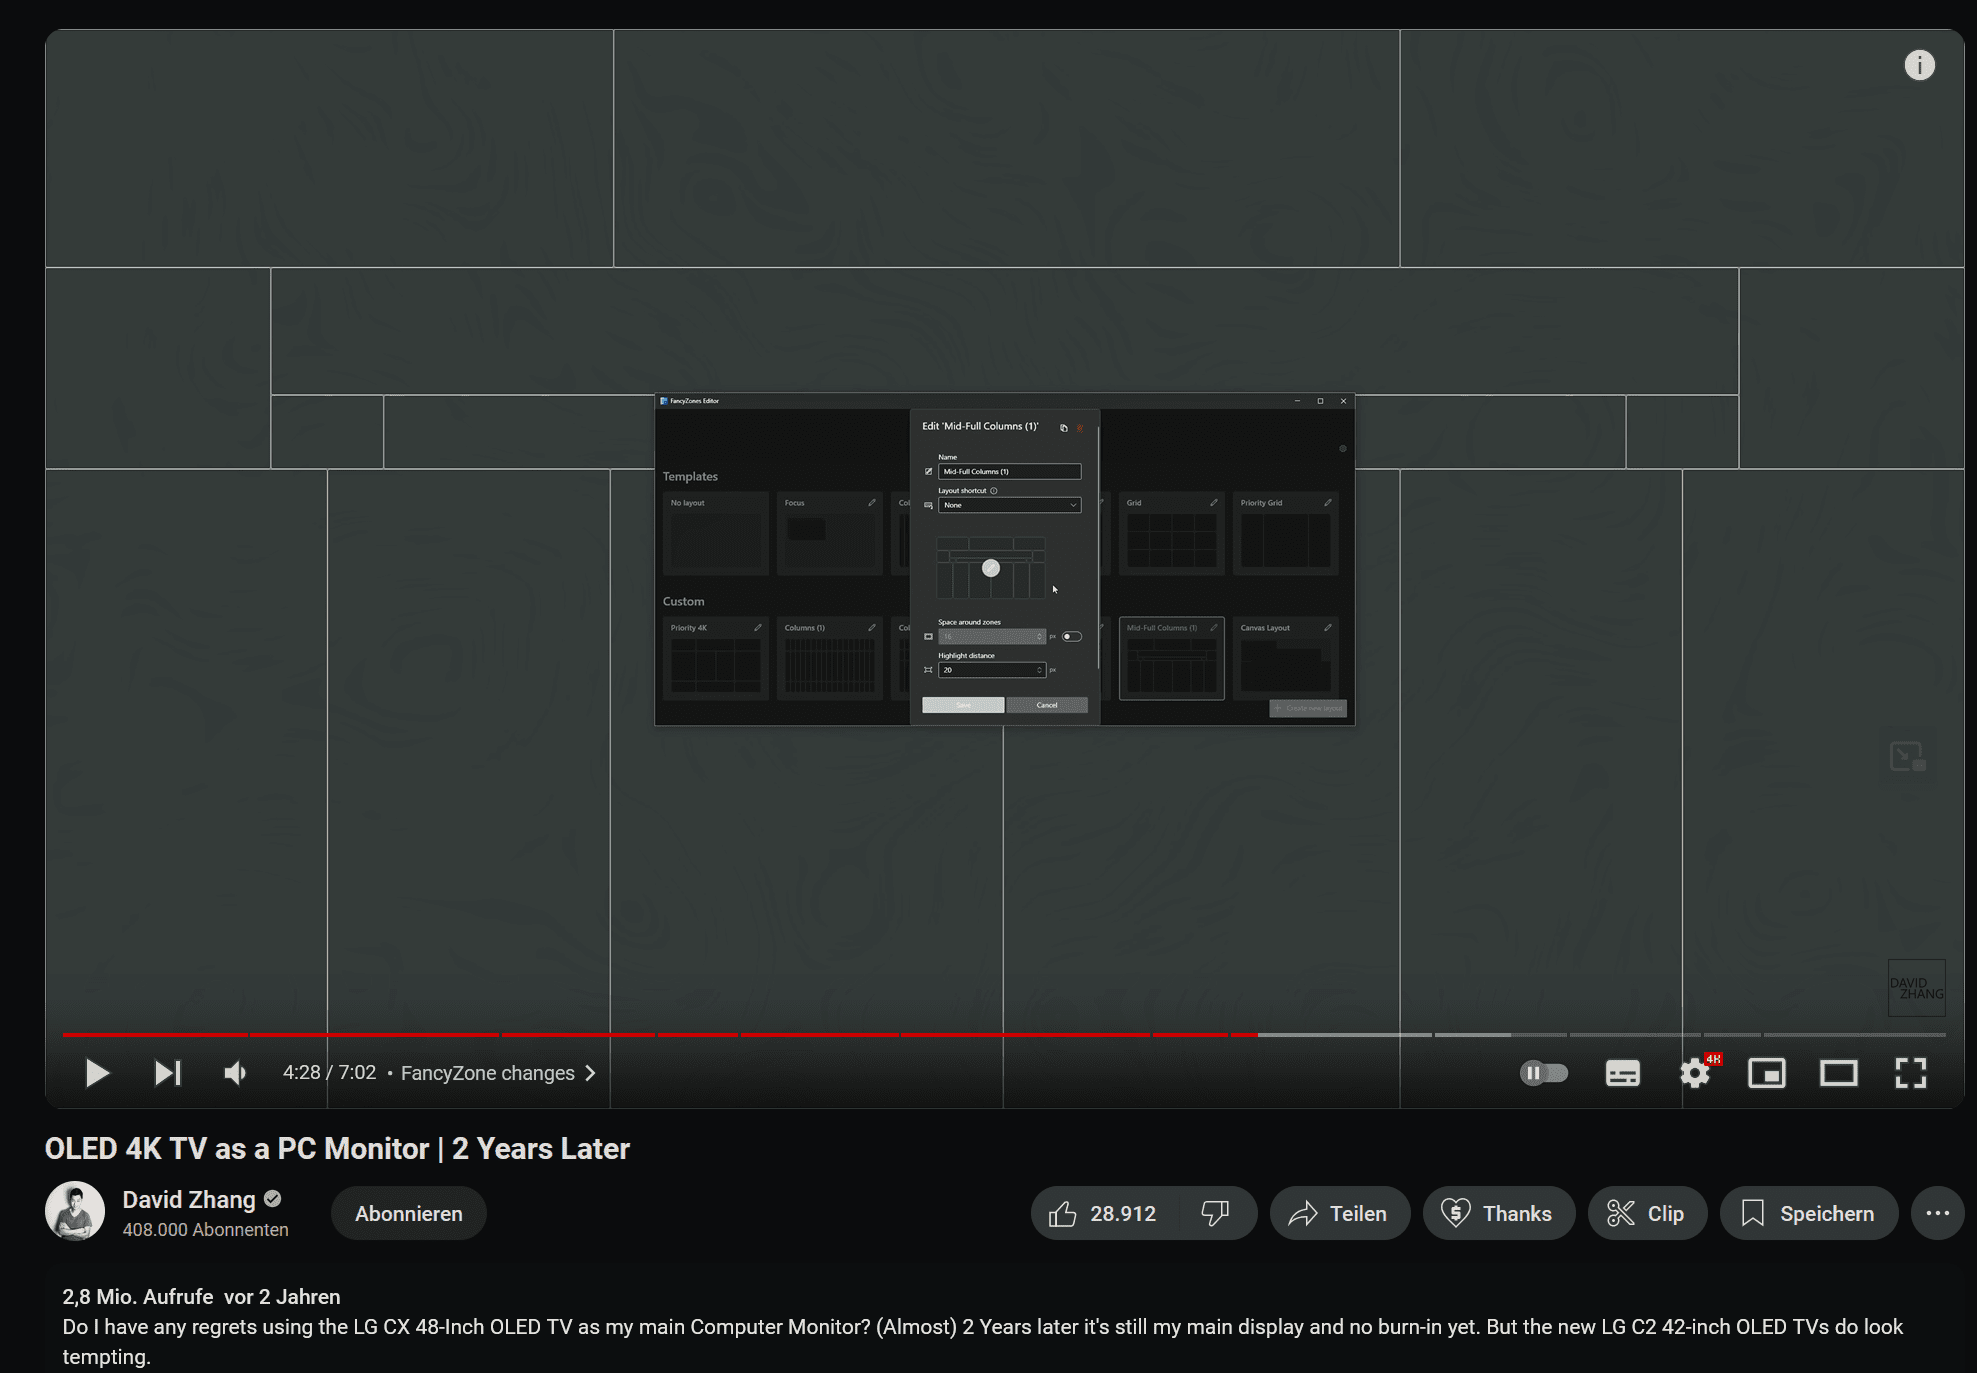Click Layout shortcut info icon
The image size is (1977, 1373).
point(993,491)
